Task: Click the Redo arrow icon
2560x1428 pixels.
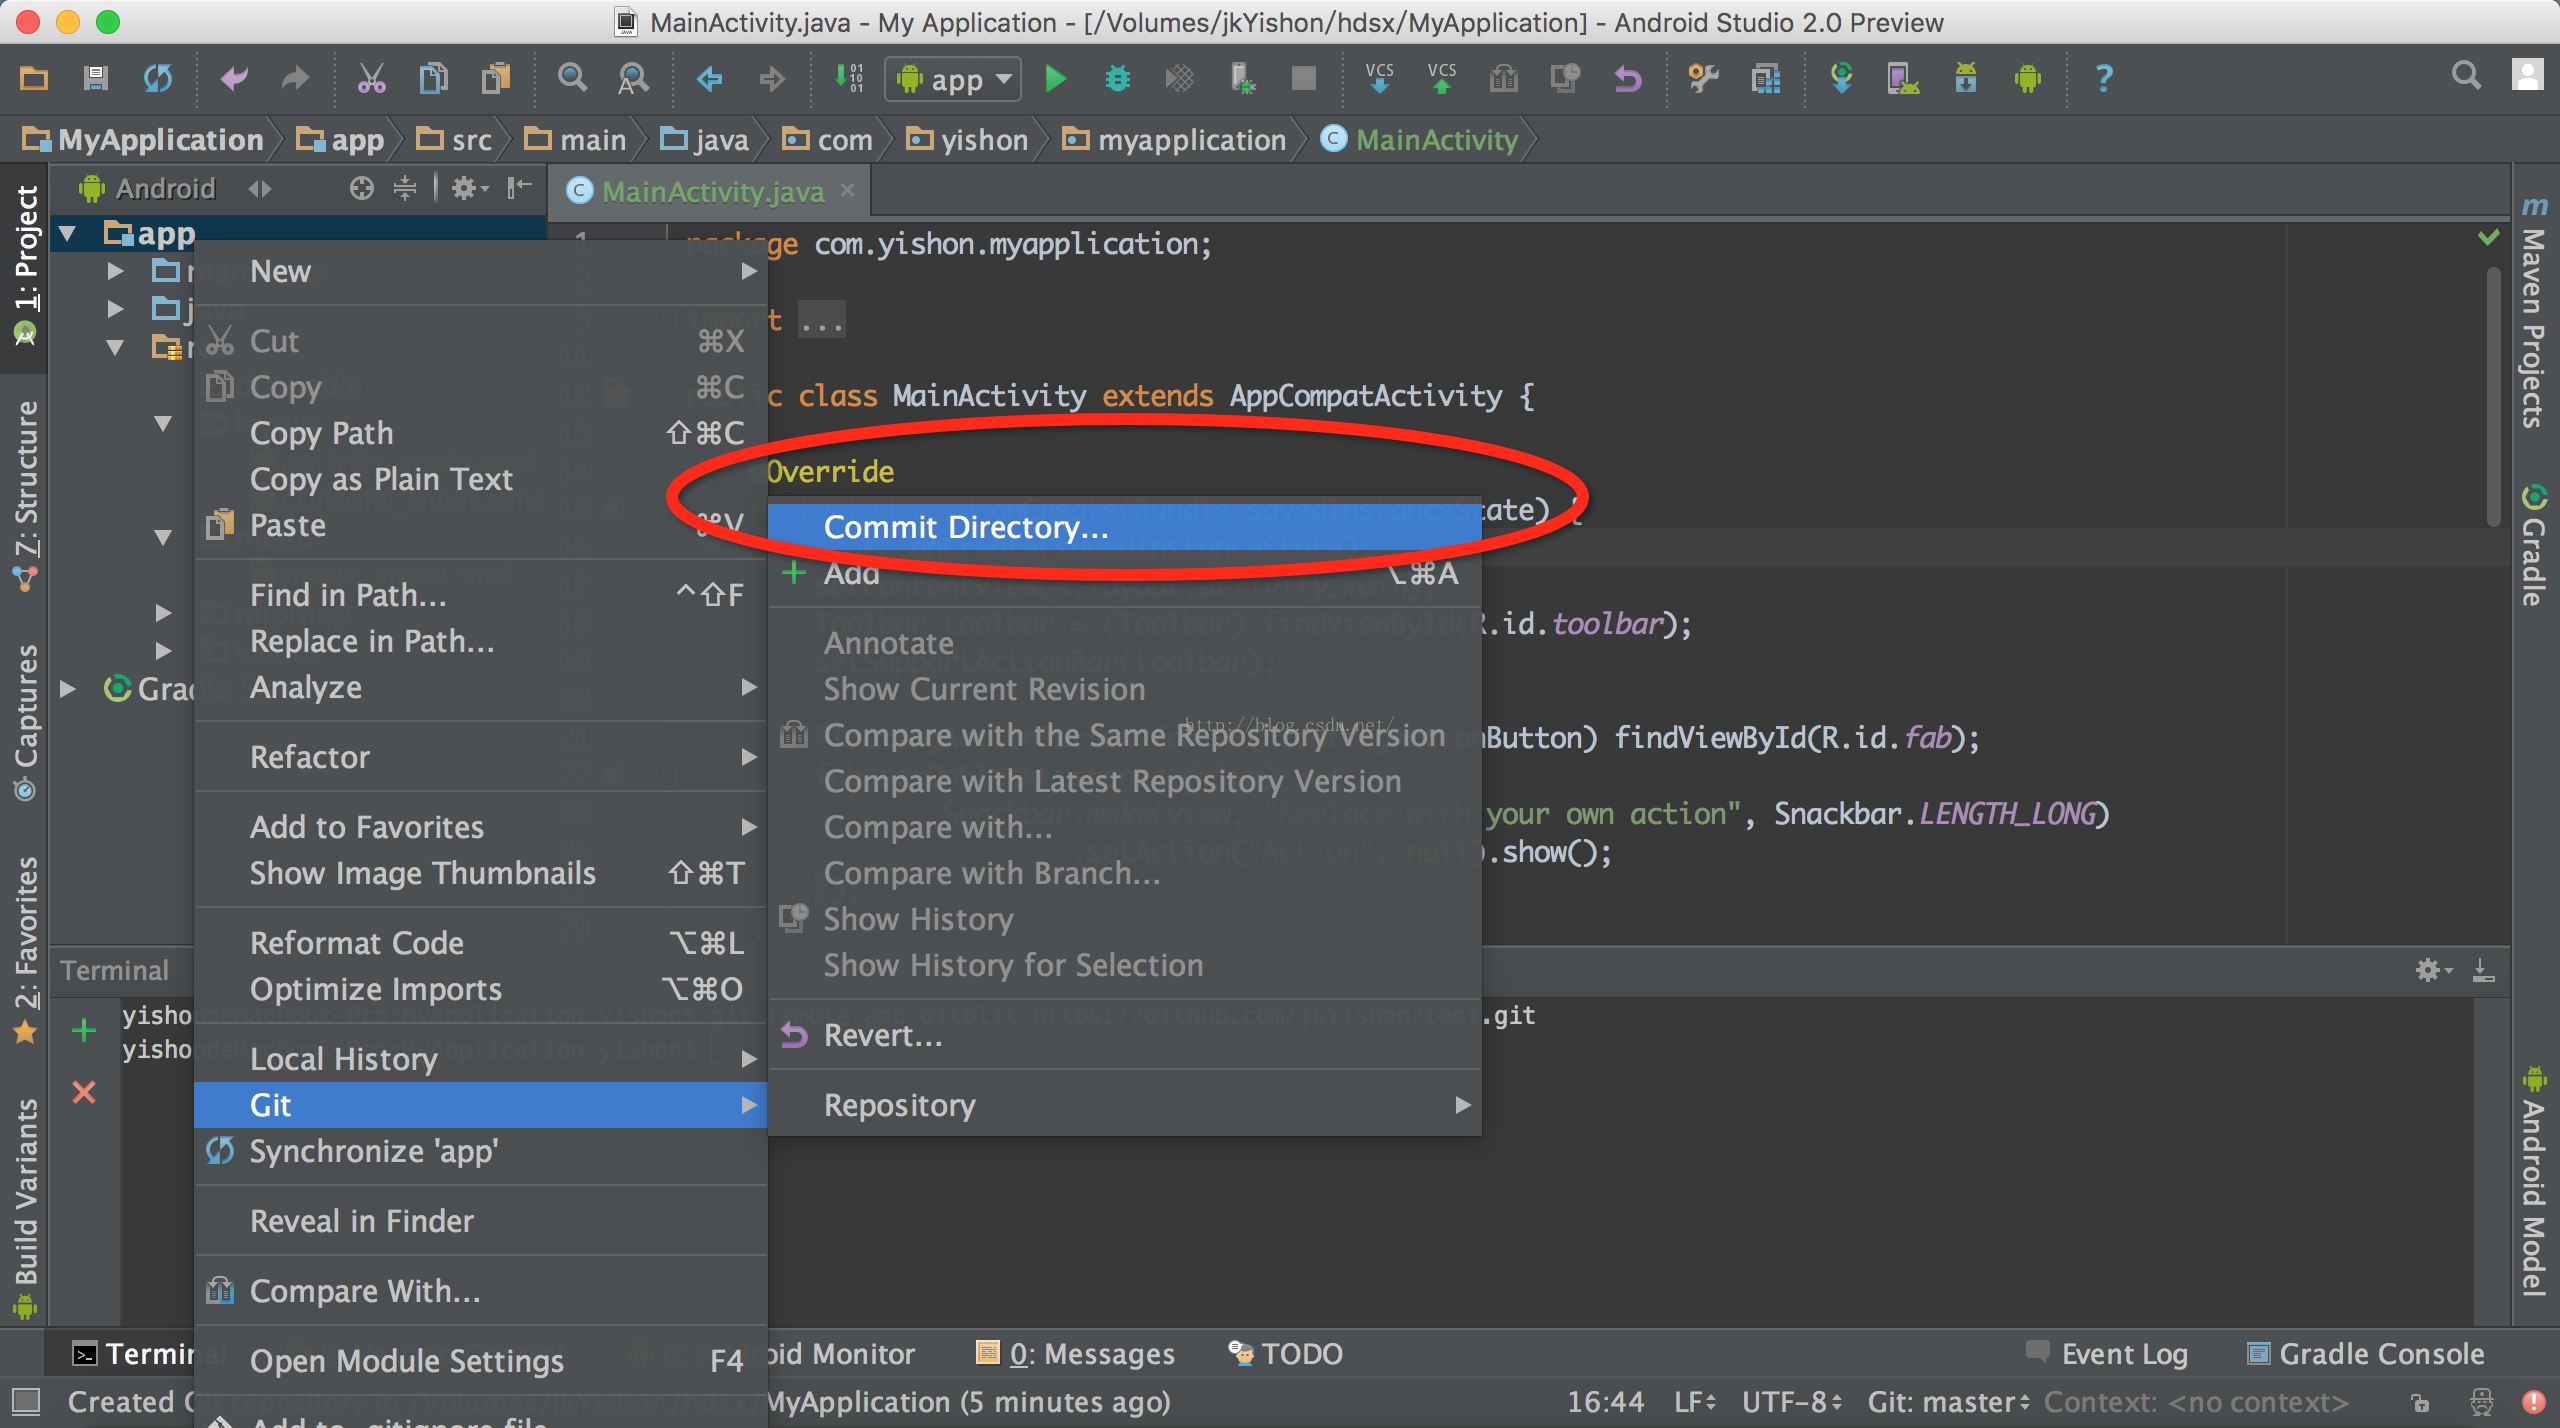Action: point(295,78)
